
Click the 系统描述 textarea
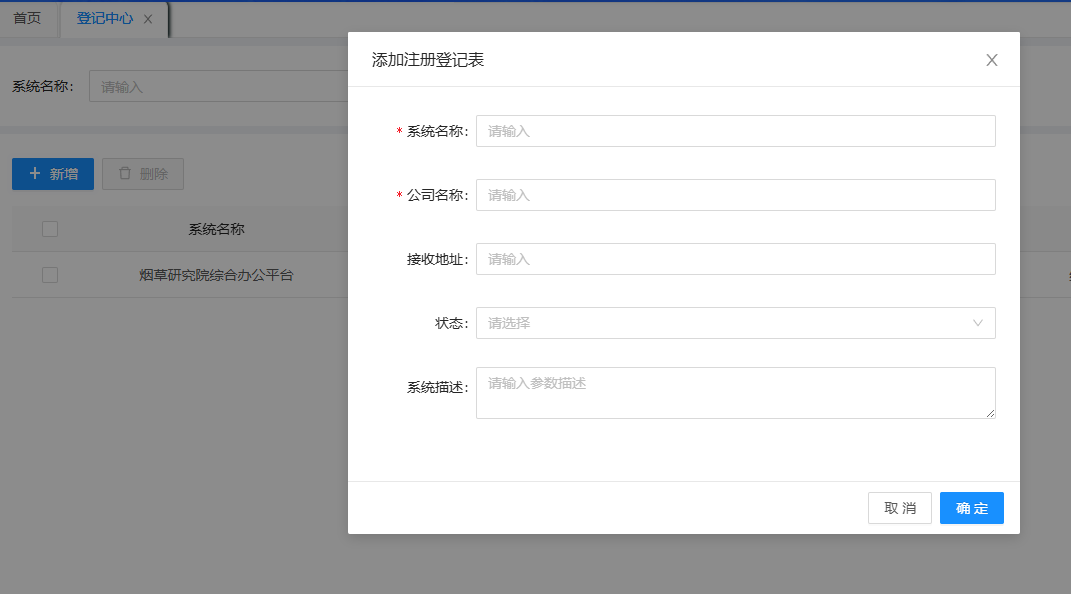point(735,392)
